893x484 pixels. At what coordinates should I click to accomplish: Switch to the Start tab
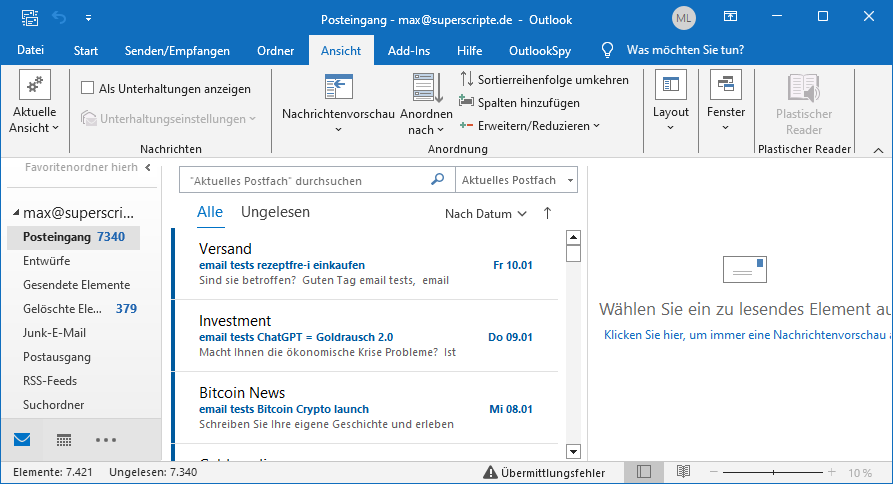pos(85,51)
